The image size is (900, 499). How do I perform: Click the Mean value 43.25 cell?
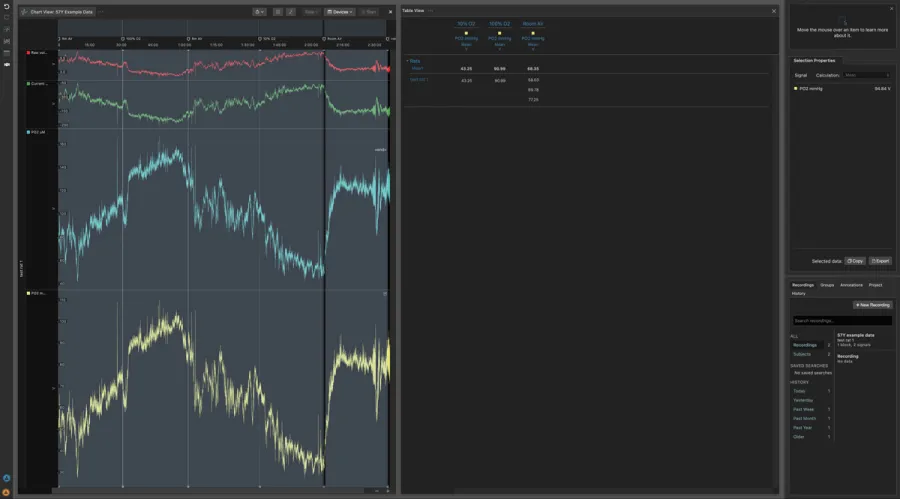466,68
